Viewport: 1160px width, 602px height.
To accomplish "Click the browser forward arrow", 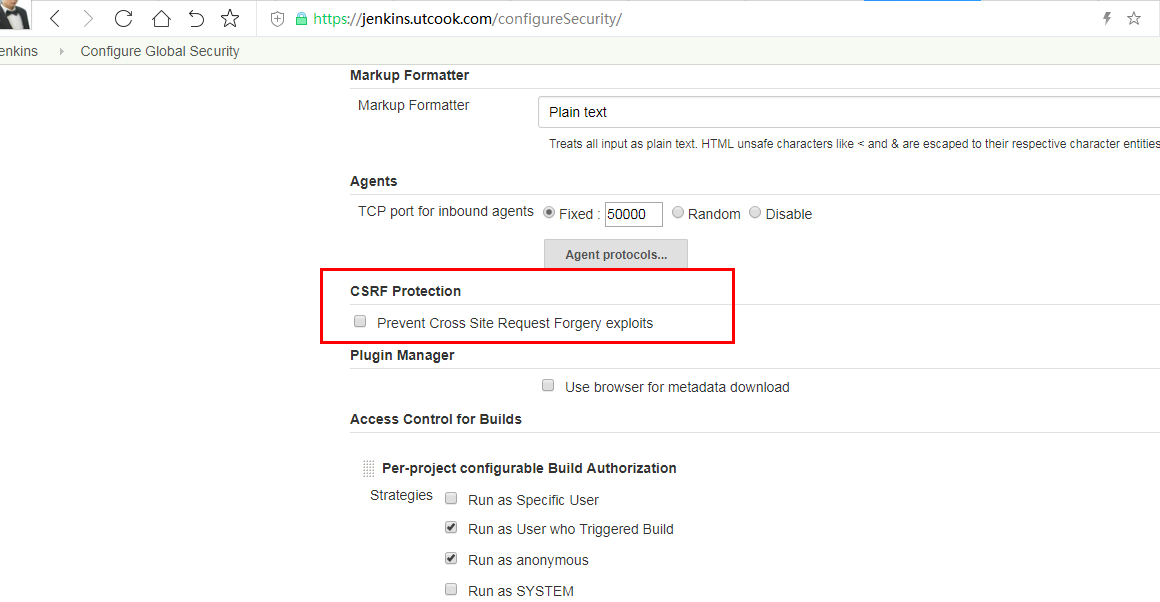I will pyautogui.click(x=88, y=18).
